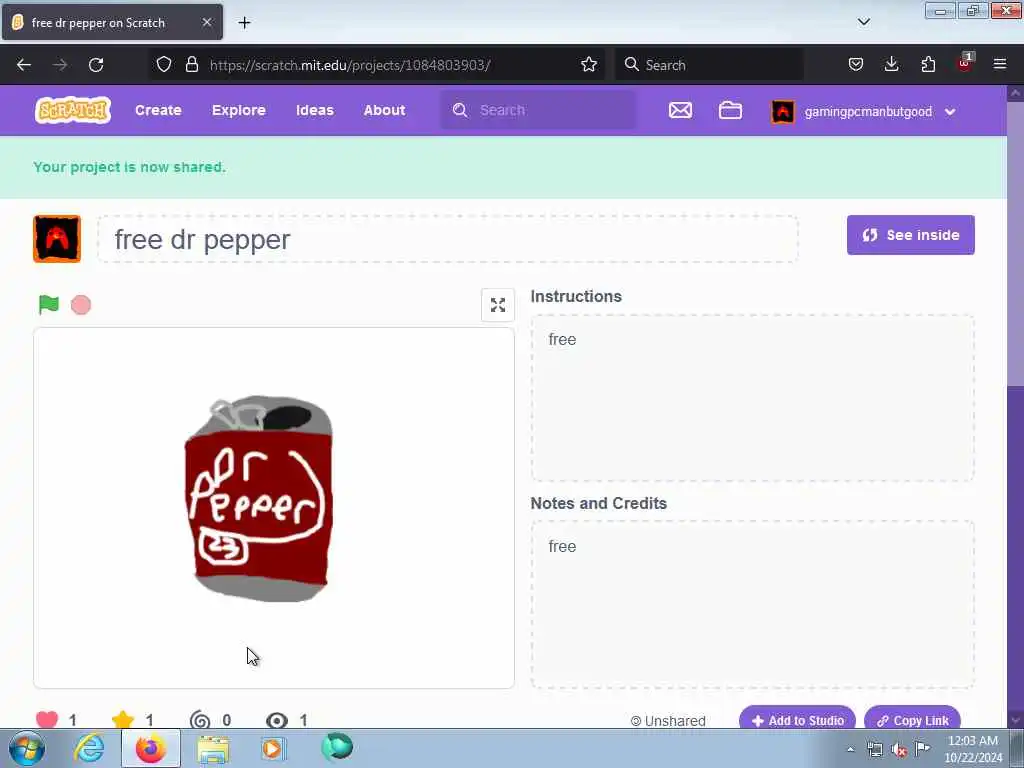Viewport: 1024px width, 768px height.
Task: Open the Firefox hamburger application menu
Action: pyautogui.click(x=1000, y=64)
